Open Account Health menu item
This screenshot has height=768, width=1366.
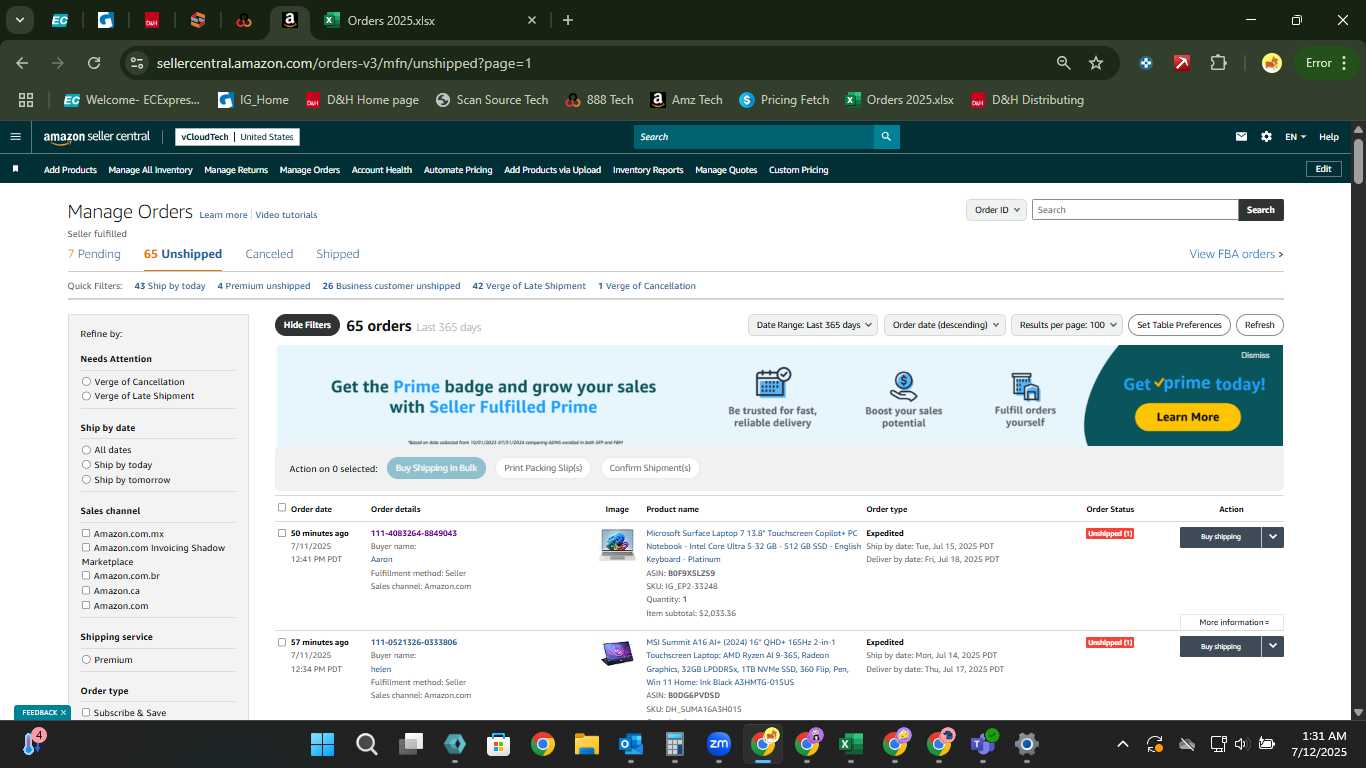[382, 170]
